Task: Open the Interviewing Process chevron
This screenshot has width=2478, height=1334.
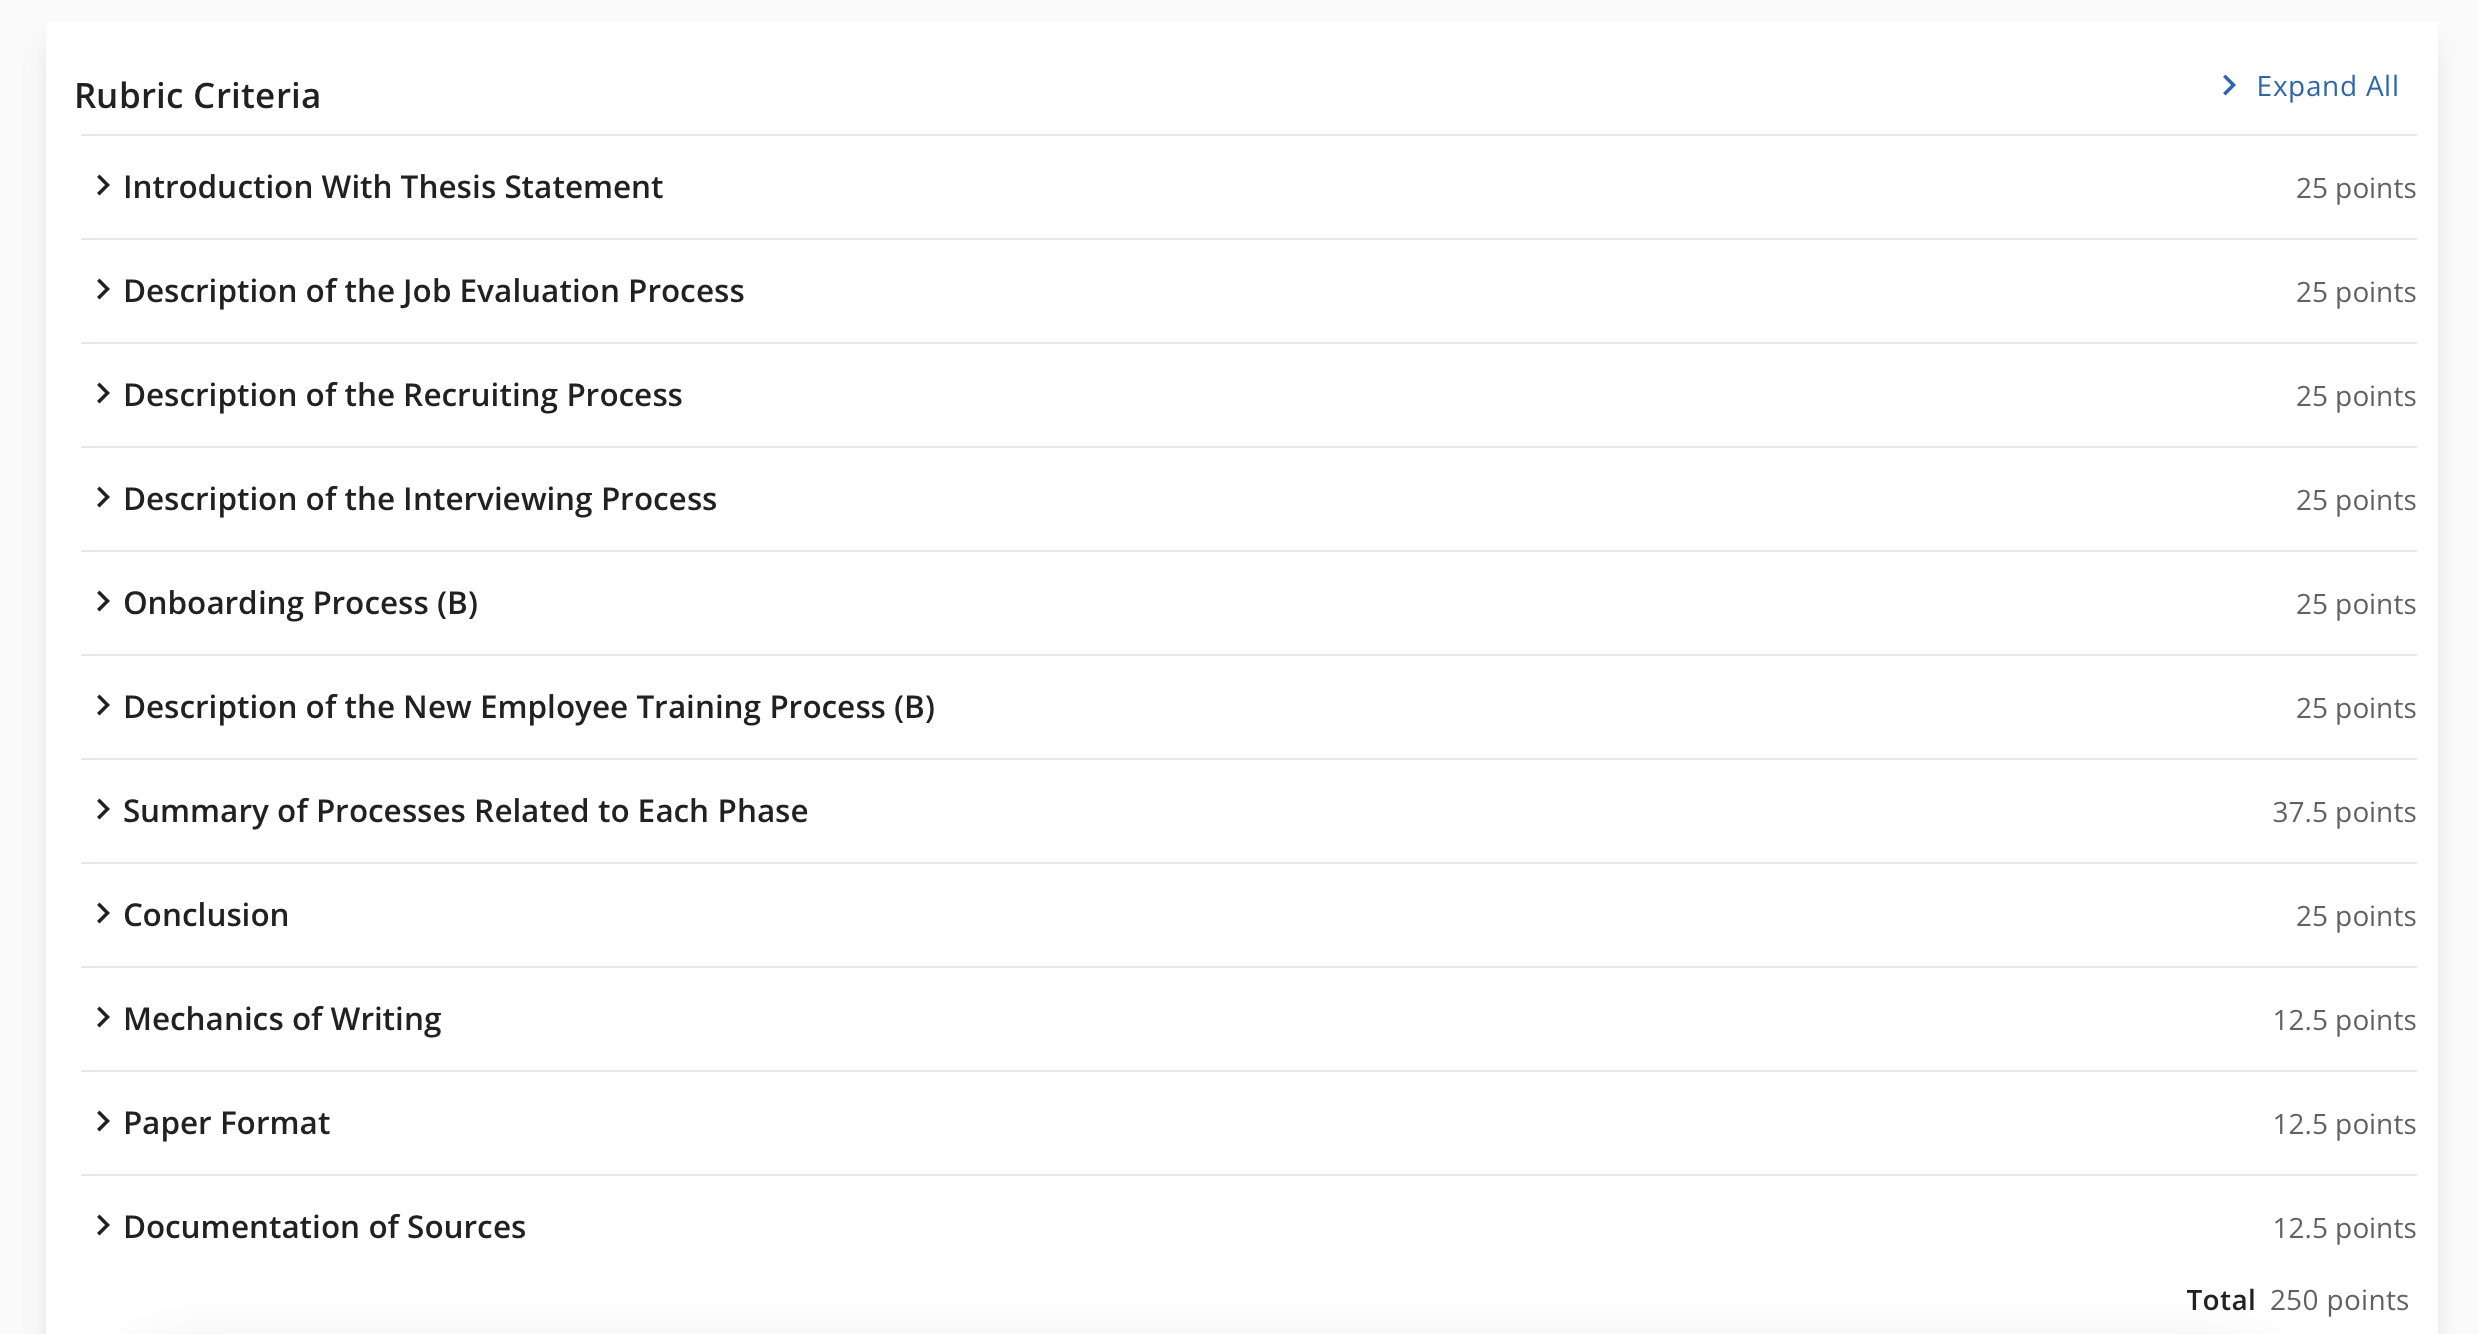Action: pos(103,498)
